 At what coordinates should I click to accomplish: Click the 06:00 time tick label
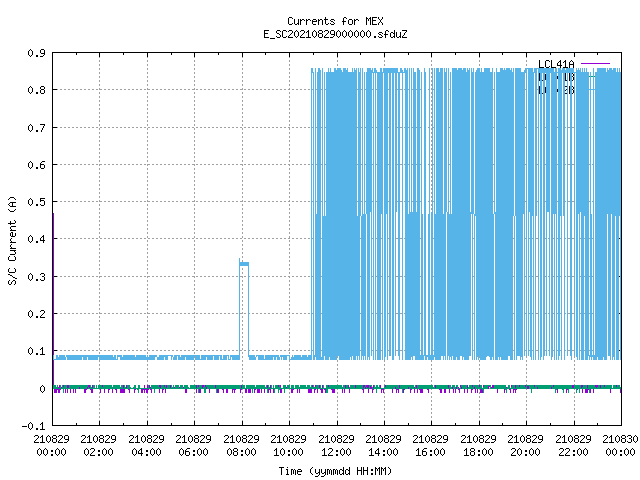tap(193, 452)
